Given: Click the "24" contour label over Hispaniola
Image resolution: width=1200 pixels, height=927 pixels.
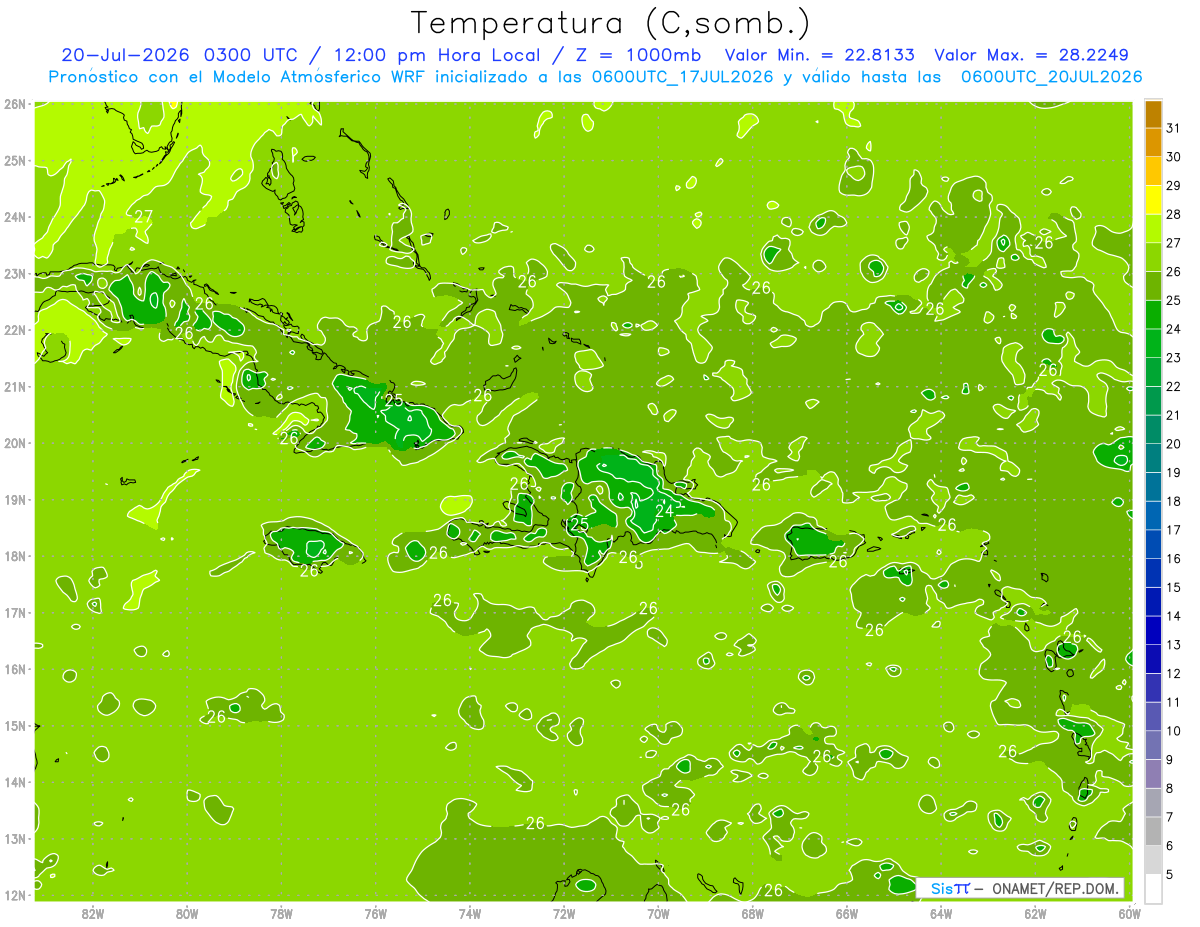Looking at the screenshot, I should point(664,511).
